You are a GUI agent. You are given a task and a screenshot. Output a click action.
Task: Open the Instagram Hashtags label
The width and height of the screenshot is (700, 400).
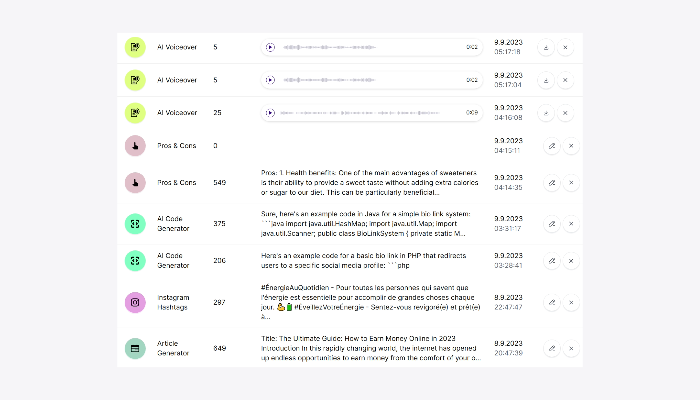pos(173,302)
